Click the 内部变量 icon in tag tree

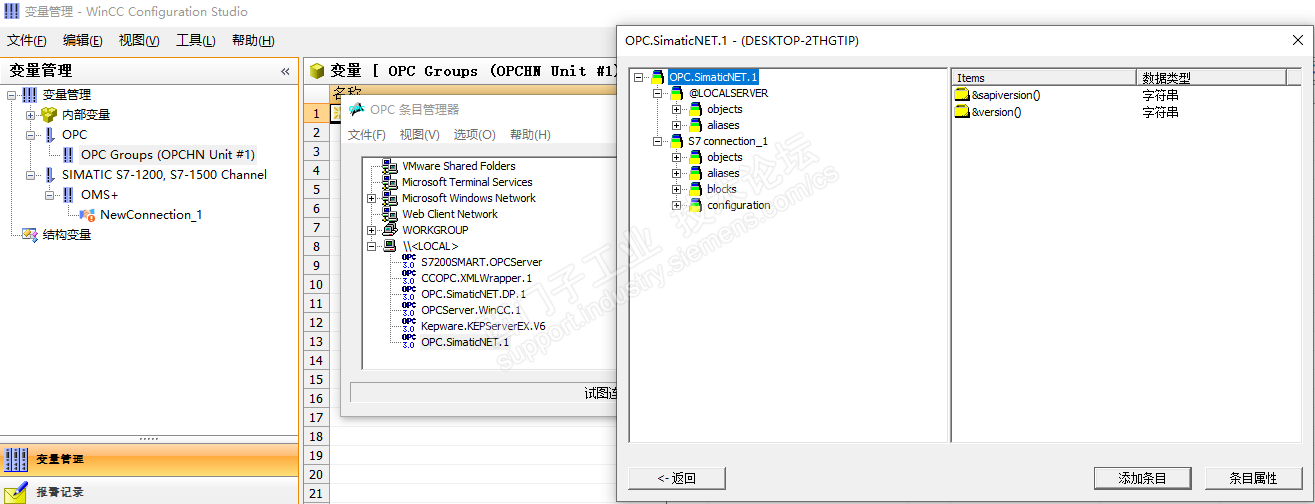point(49,115)
